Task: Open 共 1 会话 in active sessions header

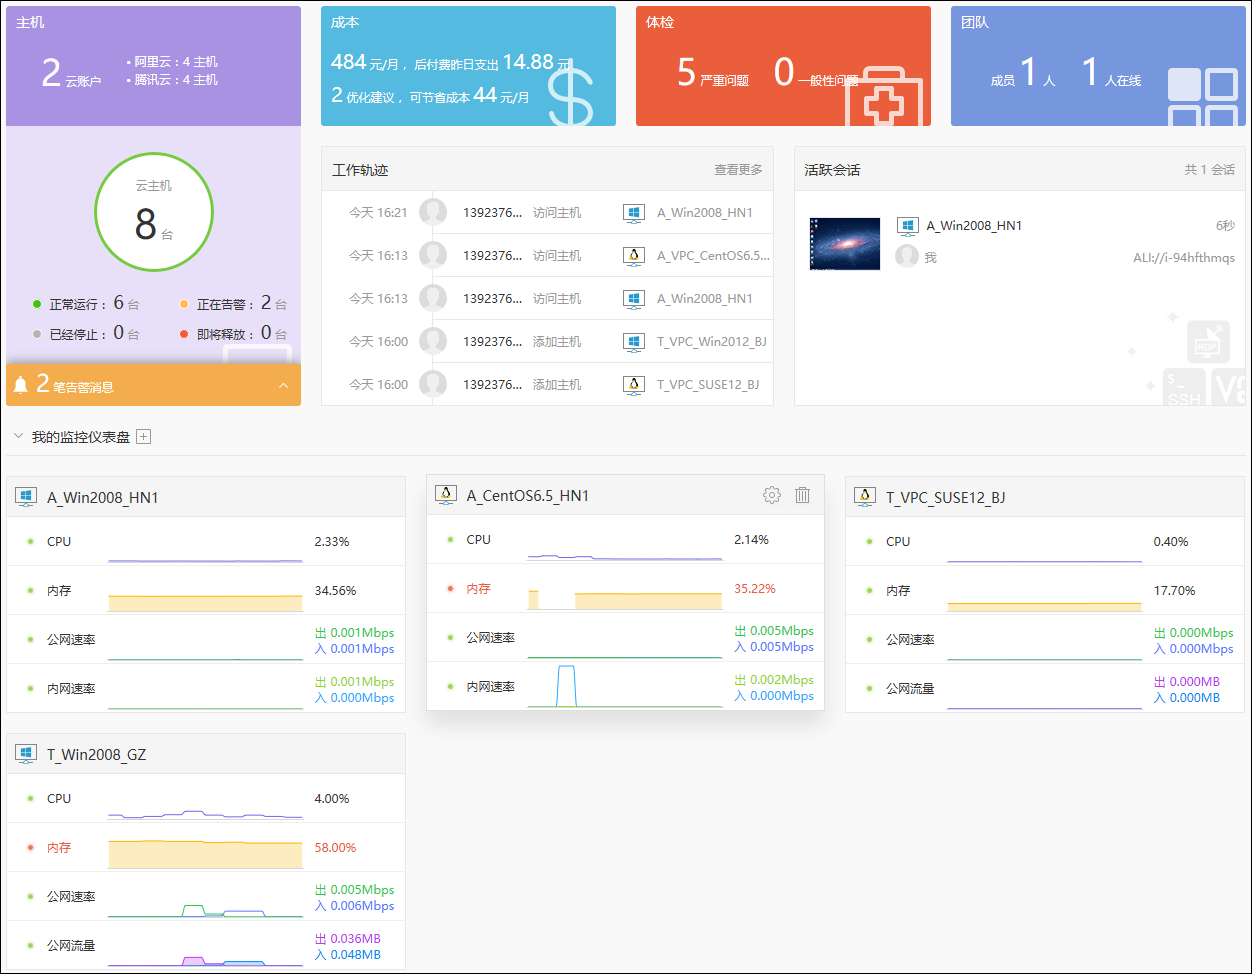Action: pos(1209,170)
